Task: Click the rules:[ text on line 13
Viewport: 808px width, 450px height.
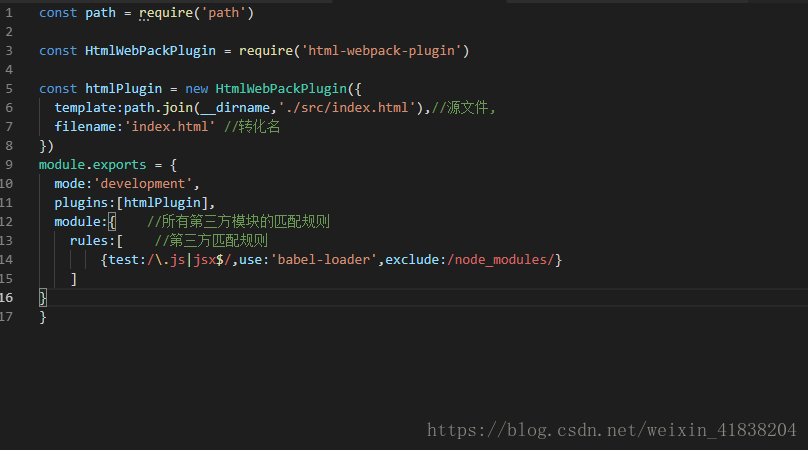Action: click(96, 241)
